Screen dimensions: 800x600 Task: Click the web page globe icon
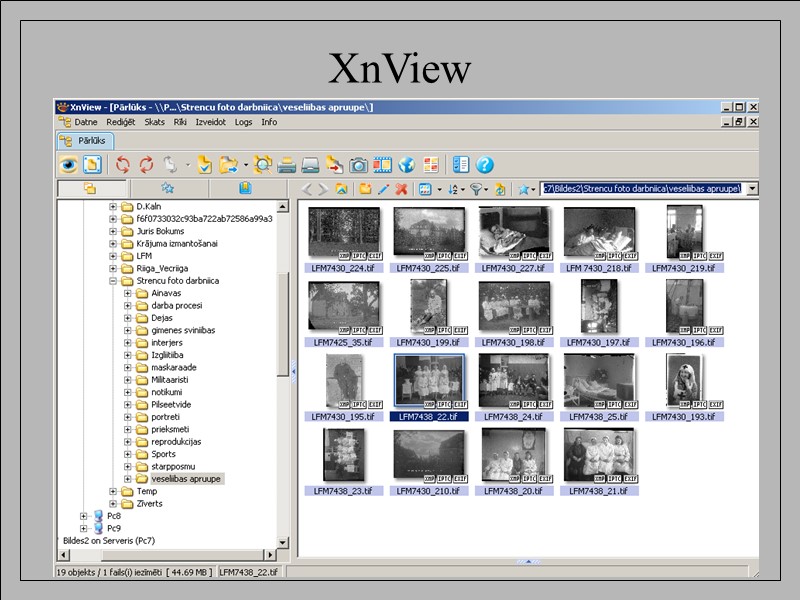click(x=407, y=165)
